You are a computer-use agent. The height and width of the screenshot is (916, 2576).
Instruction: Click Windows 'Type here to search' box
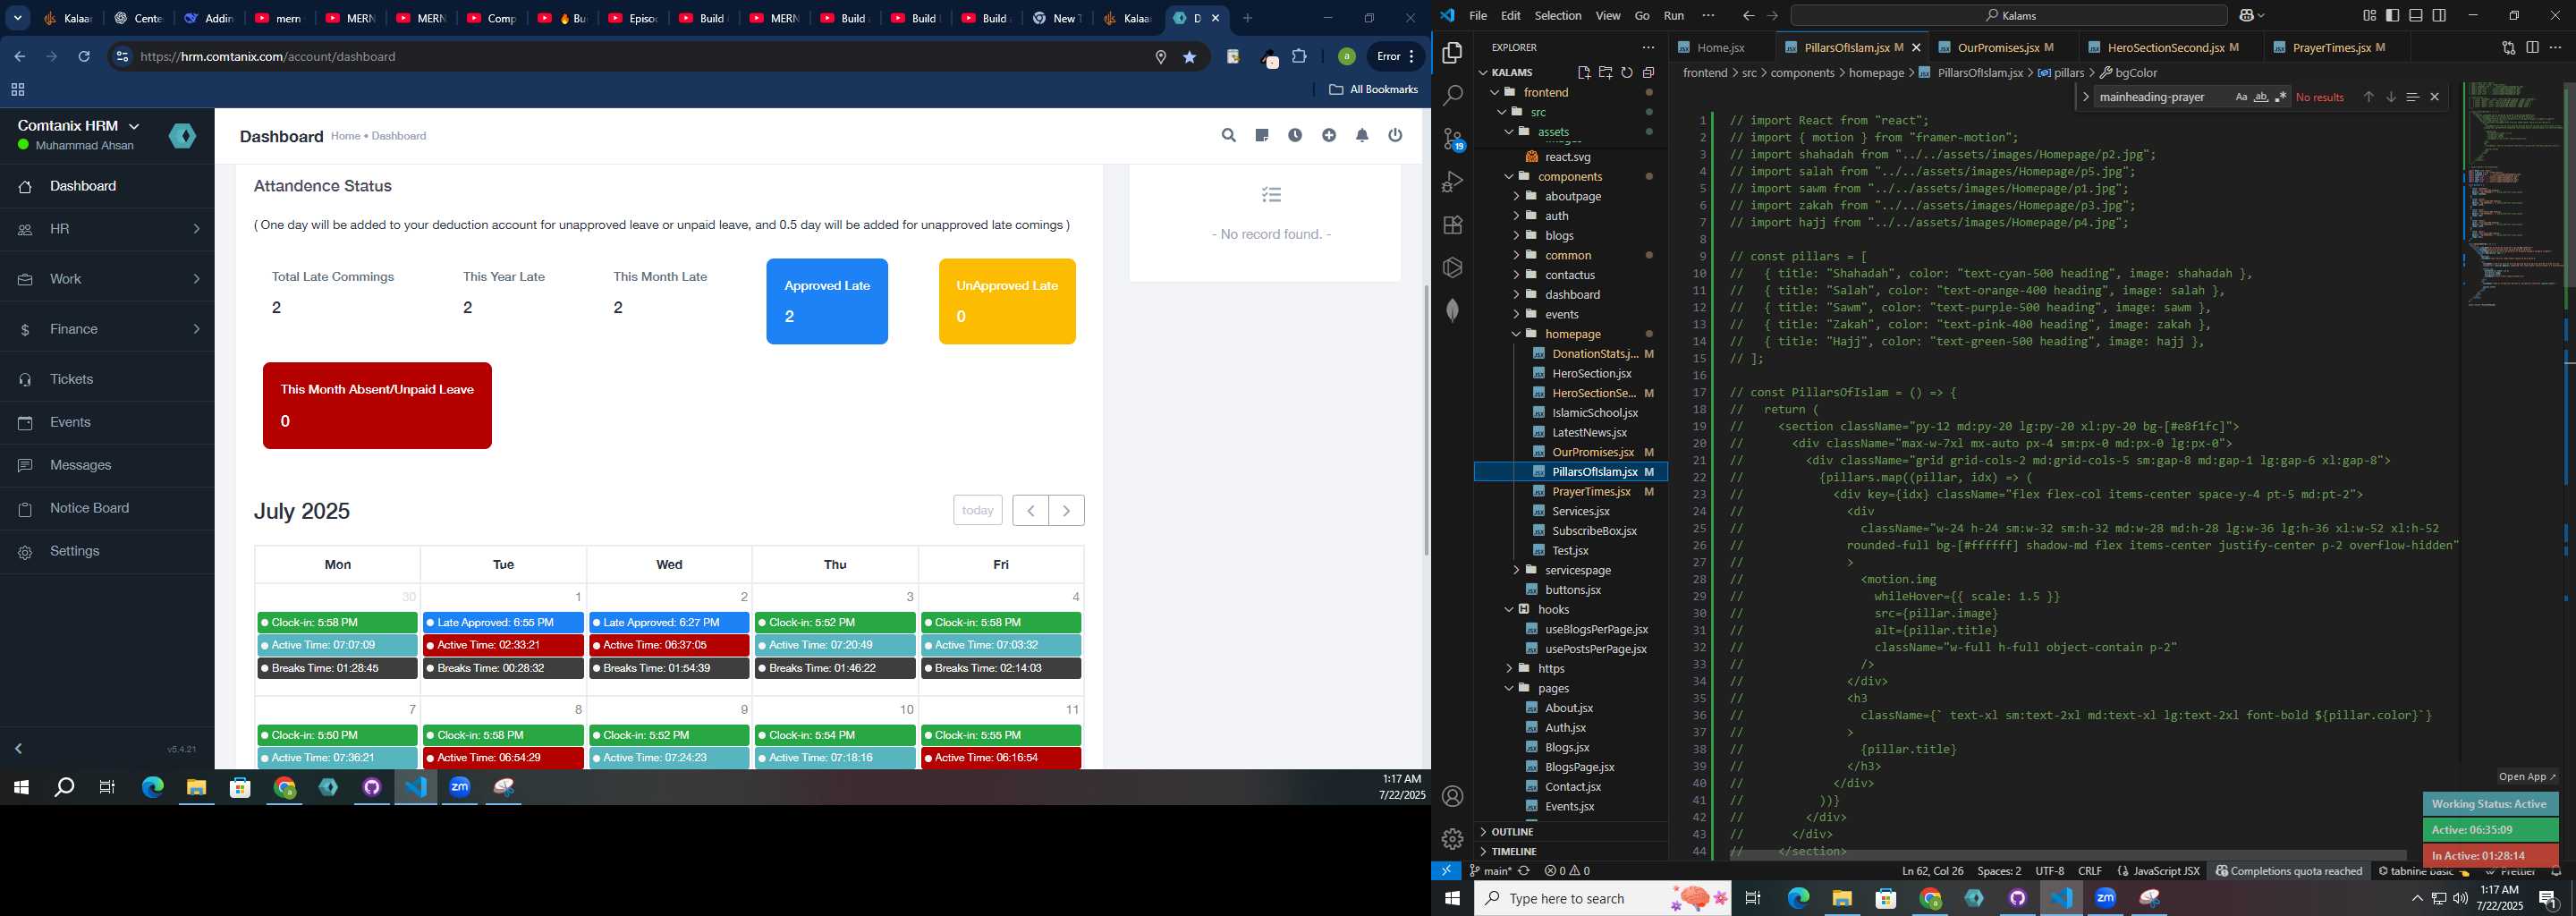(1602, 898)
